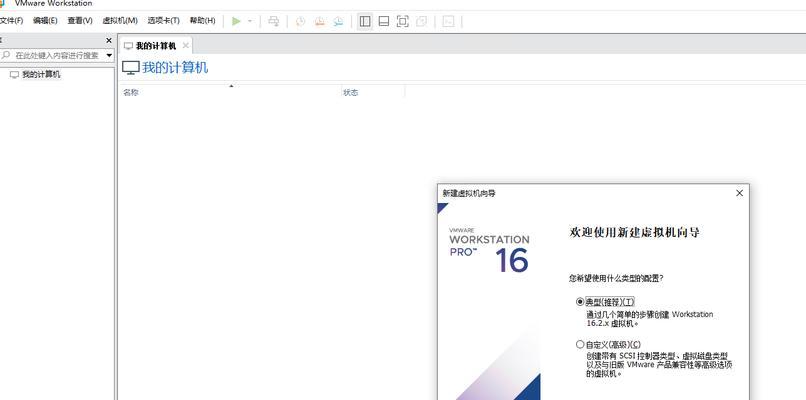The image size is (806, 400).
Task: Open the snapshot manager icon
Action: pyautogui.click(x=338, y=21)
